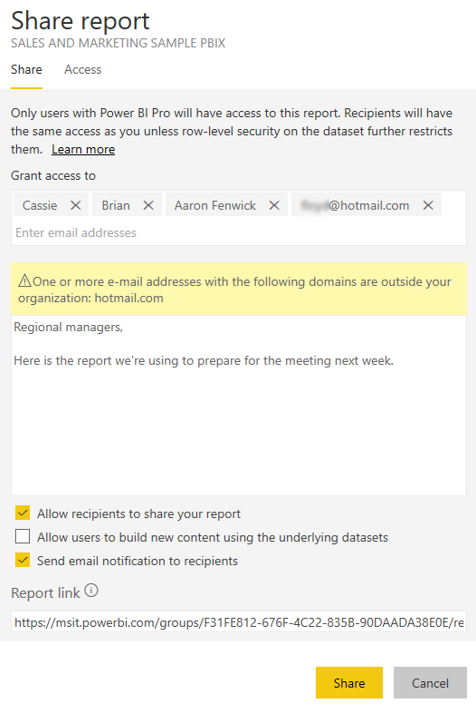Remove the hotmail.com address chip
476x705 pixels.
coord(428,205)
